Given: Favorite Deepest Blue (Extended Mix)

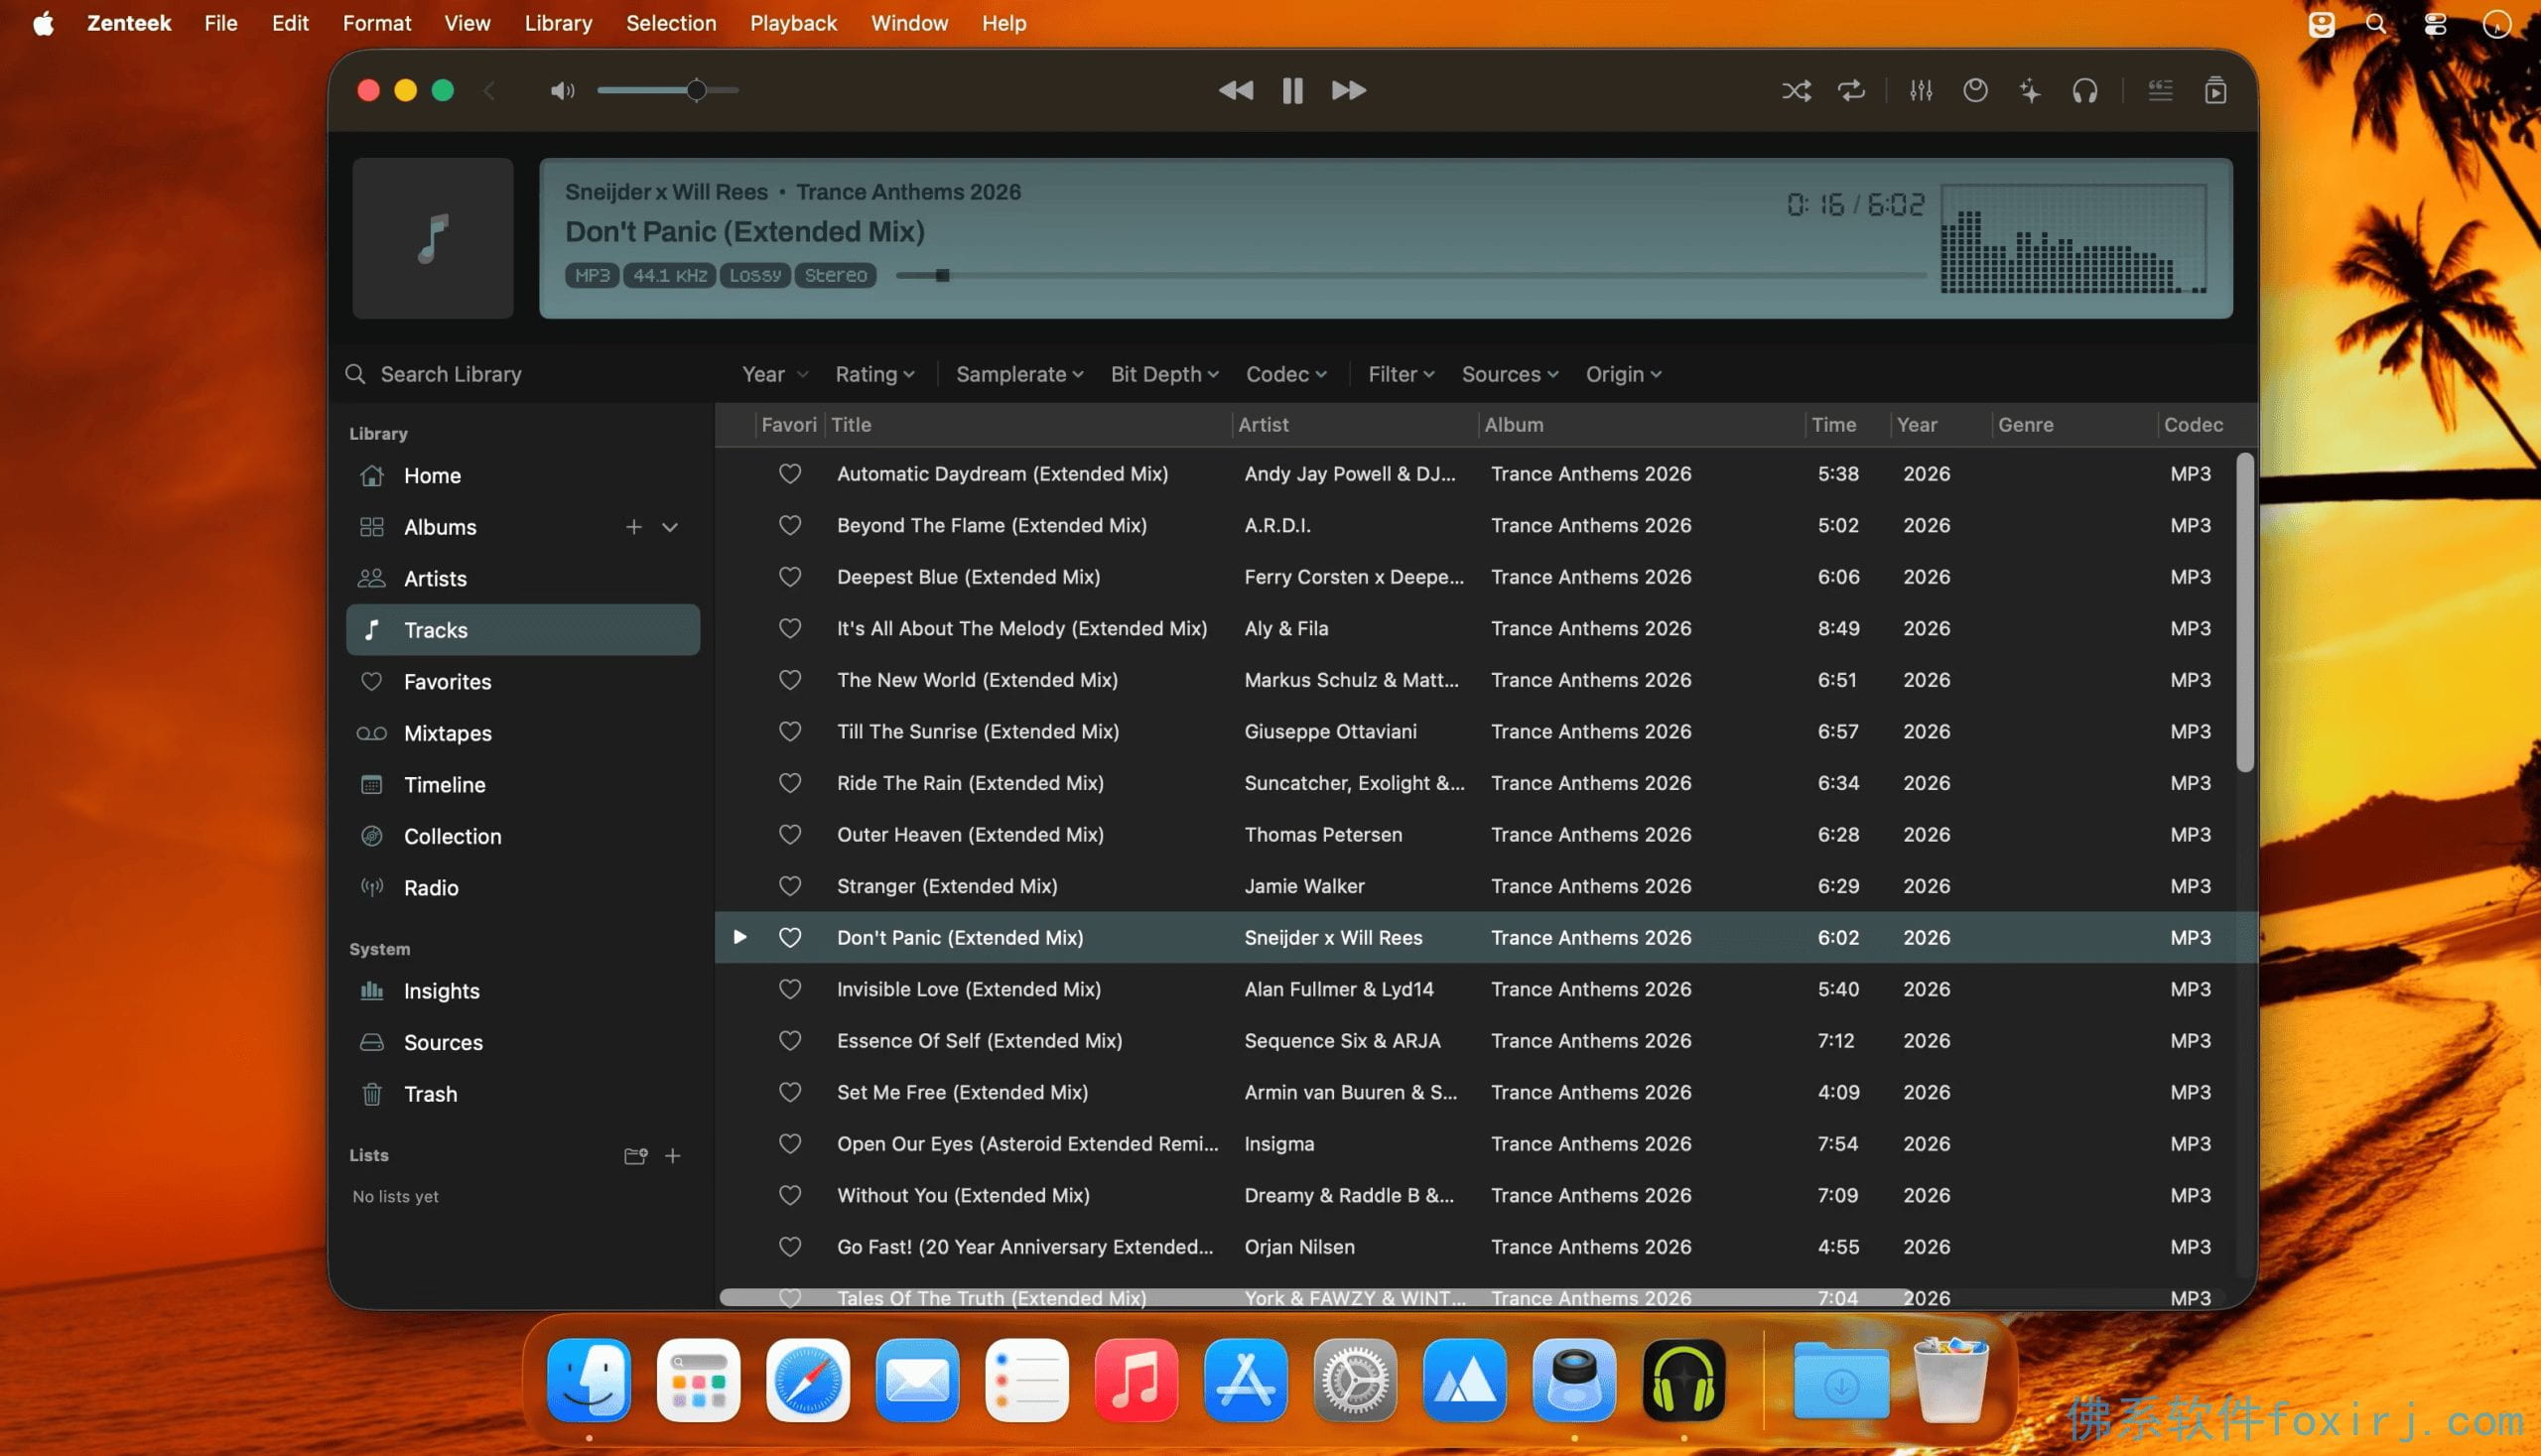Looking at the screenshot, I should coord(790,577).
